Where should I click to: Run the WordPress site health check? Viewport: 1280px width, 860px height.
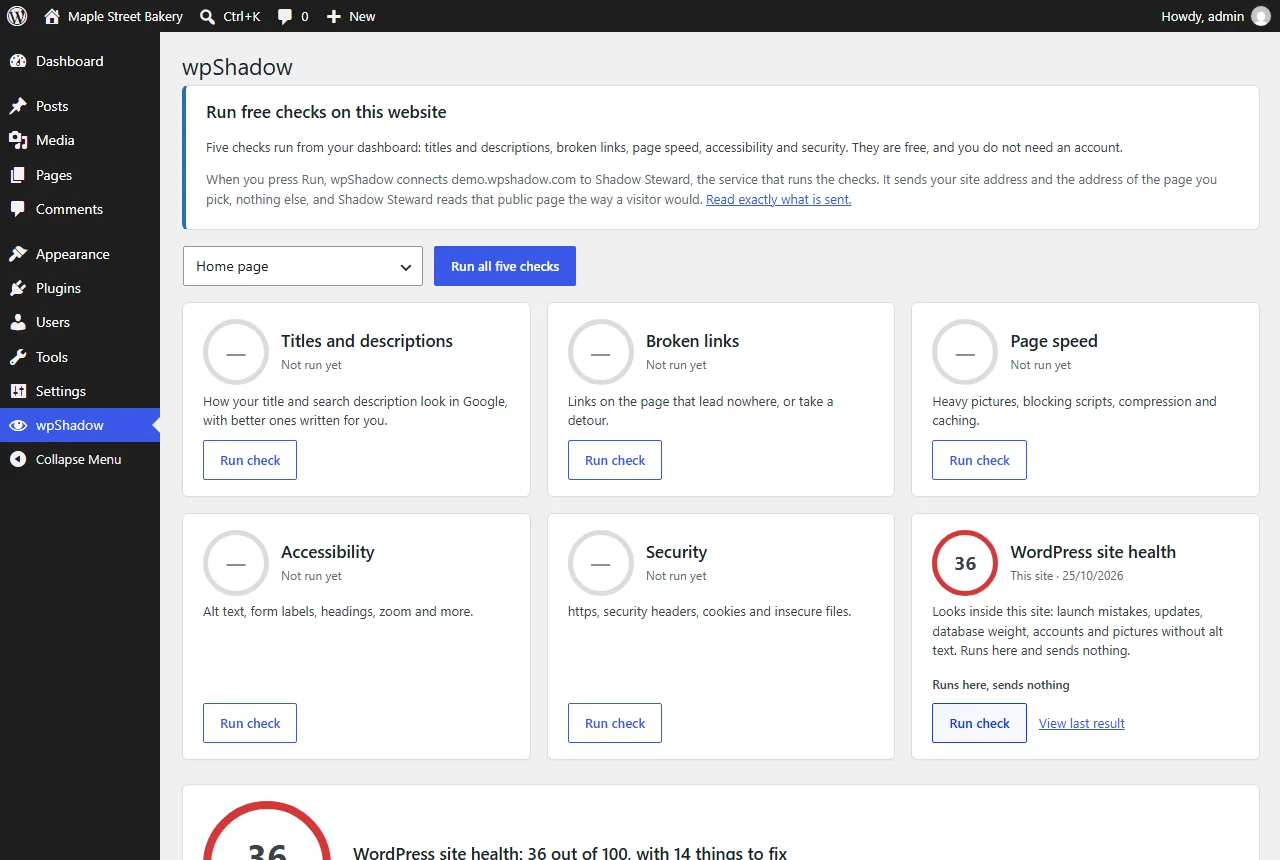[979, 723]
